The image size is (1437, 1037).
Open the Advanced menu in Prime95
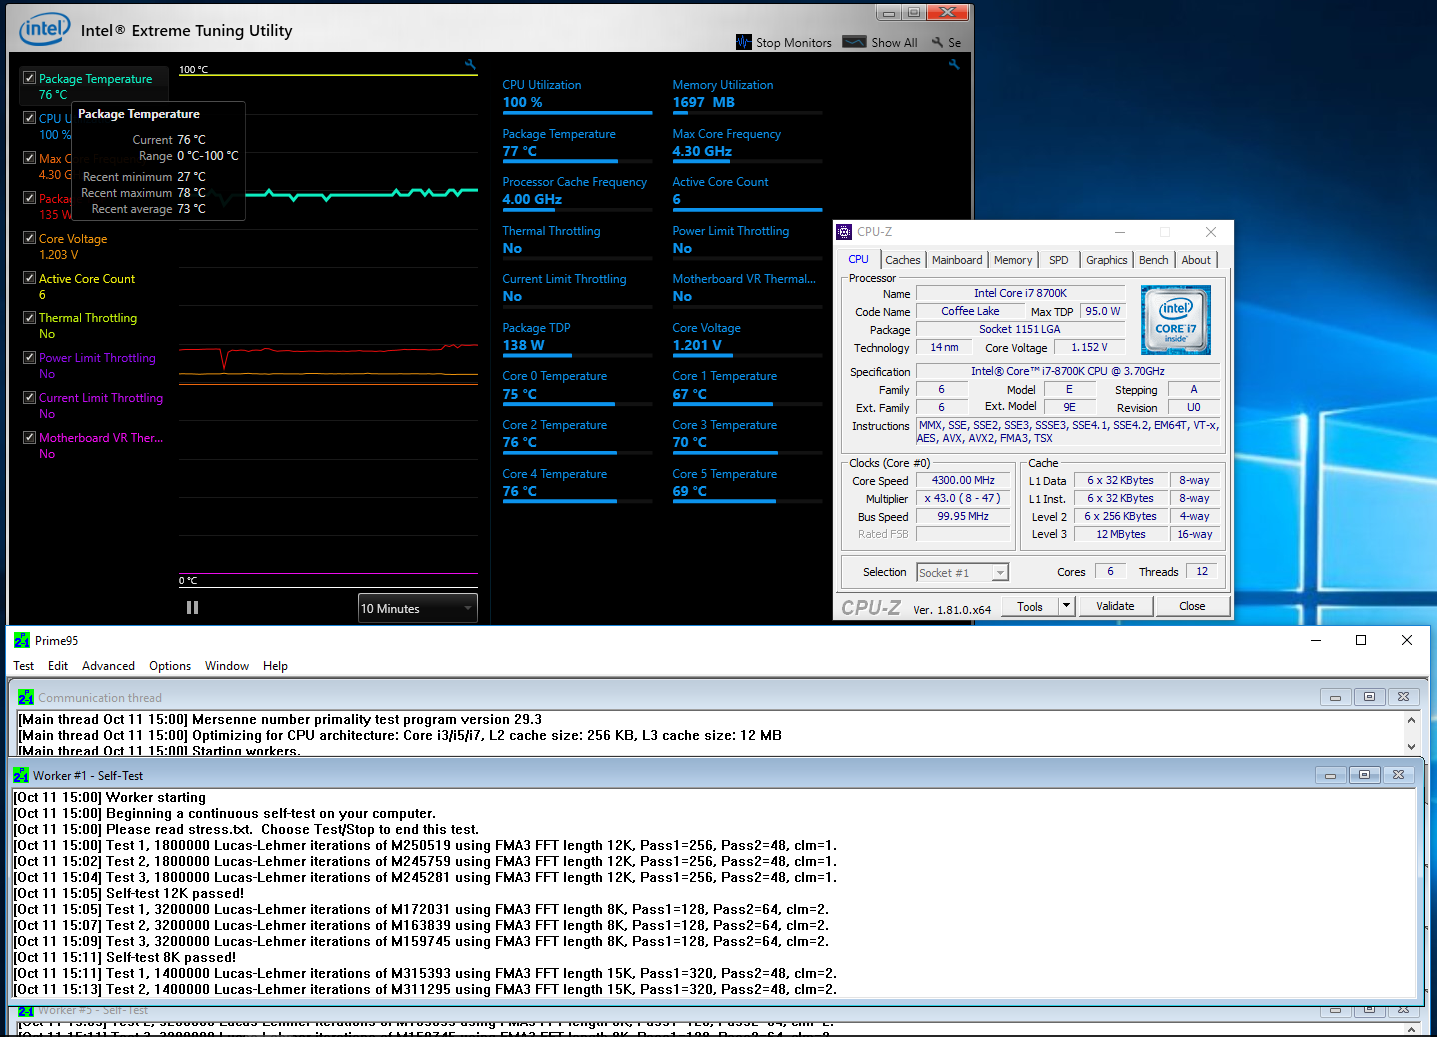108,666
